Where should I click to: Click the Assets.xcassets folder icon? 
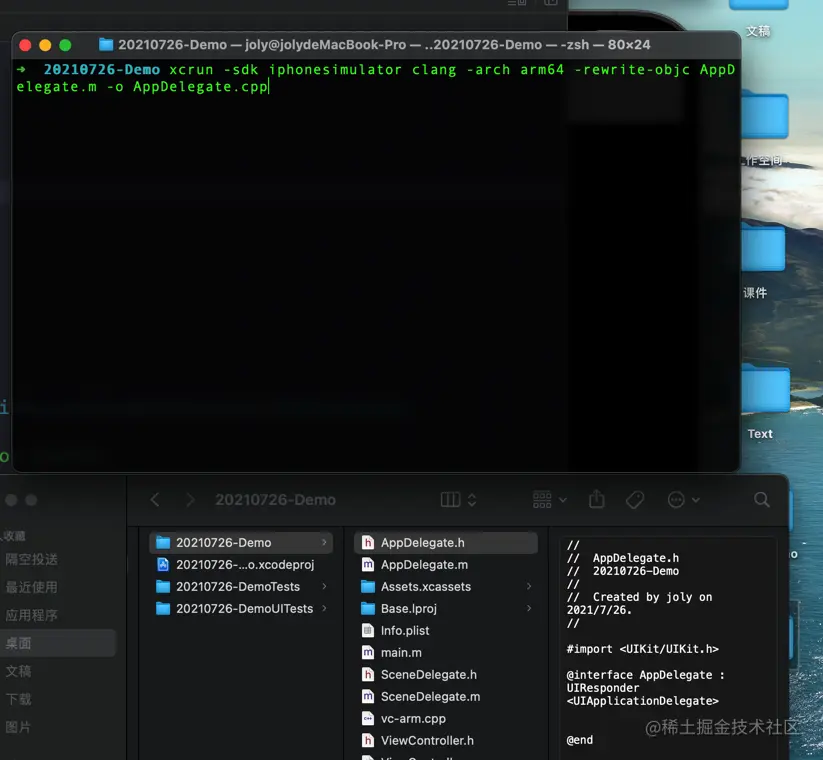(368, 587)
